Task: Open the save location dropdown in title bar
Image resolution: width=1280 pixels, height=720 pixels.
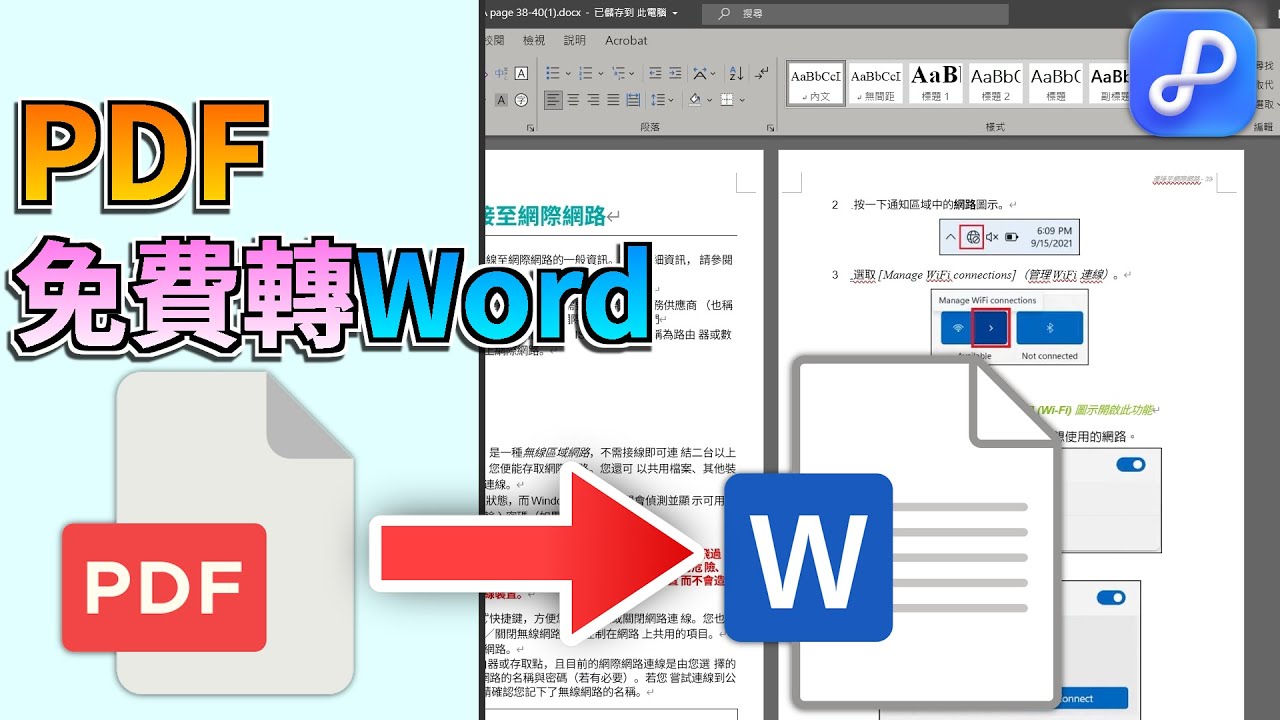Action: coord(675,14)
